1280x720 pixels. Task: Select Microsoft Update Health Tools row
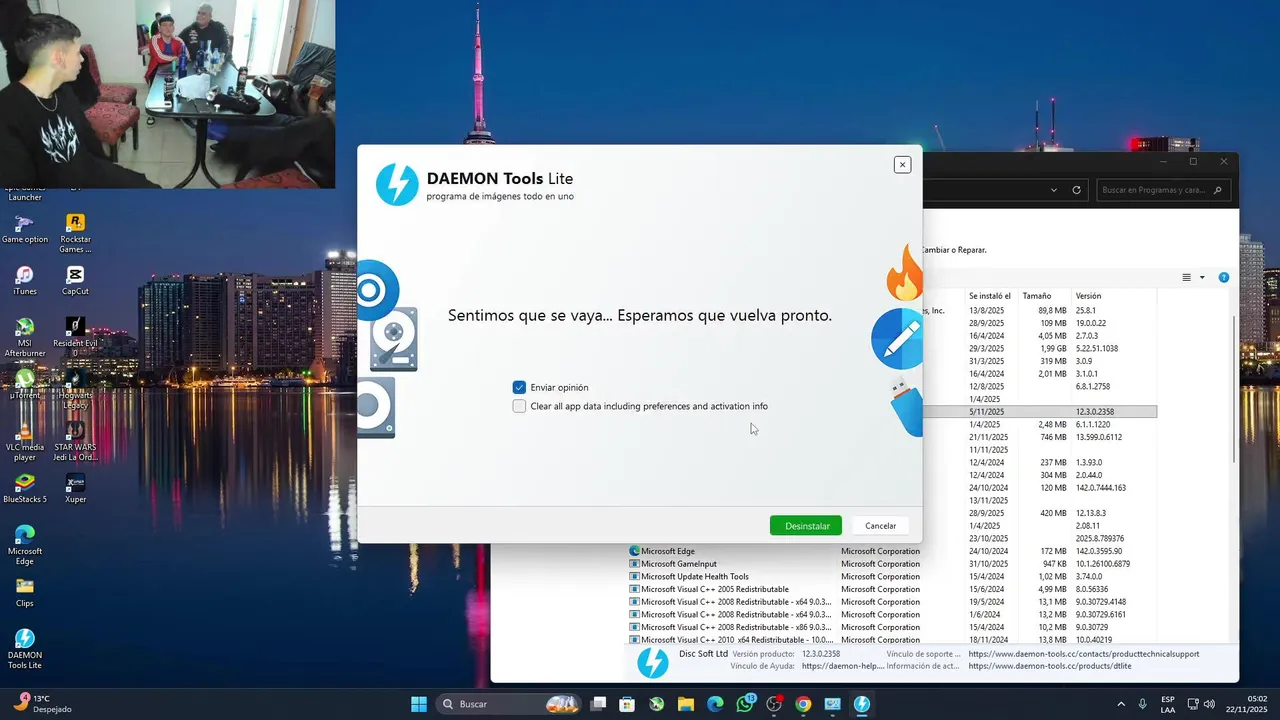tap(892, 577)
